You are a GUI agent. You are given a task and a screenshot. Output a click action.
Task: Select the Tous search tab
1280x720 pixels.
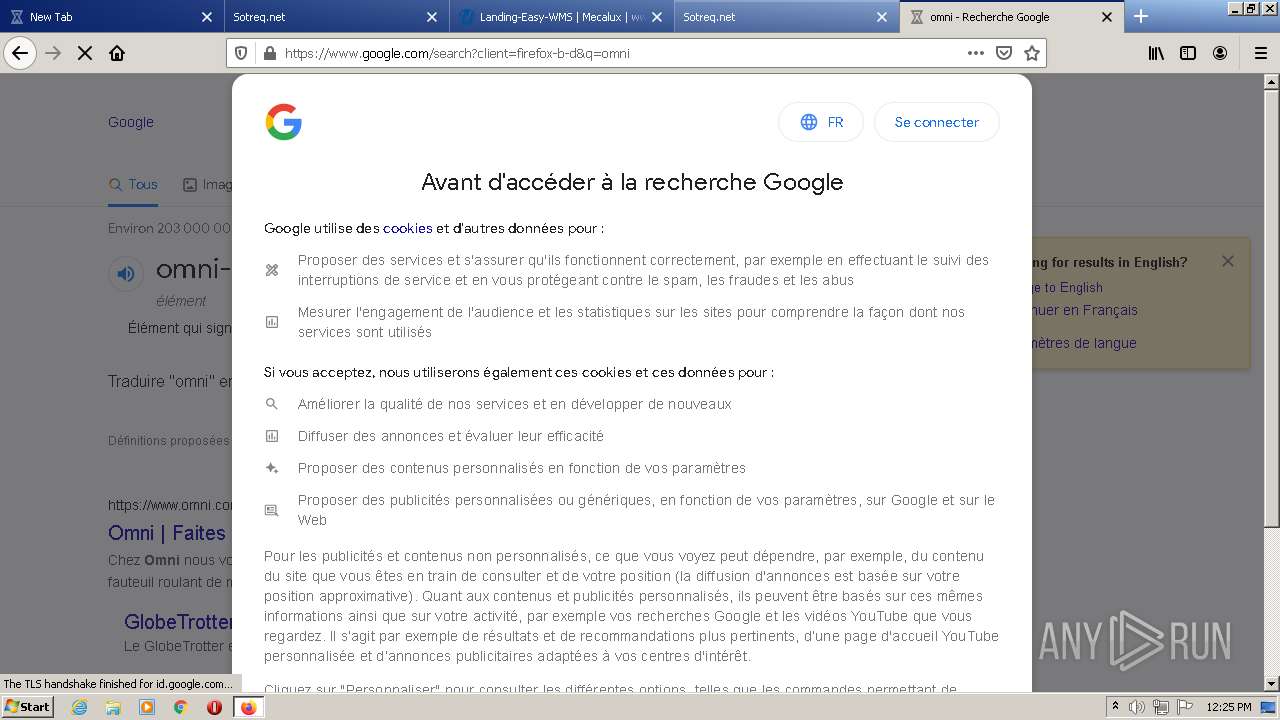pos(133,184)
